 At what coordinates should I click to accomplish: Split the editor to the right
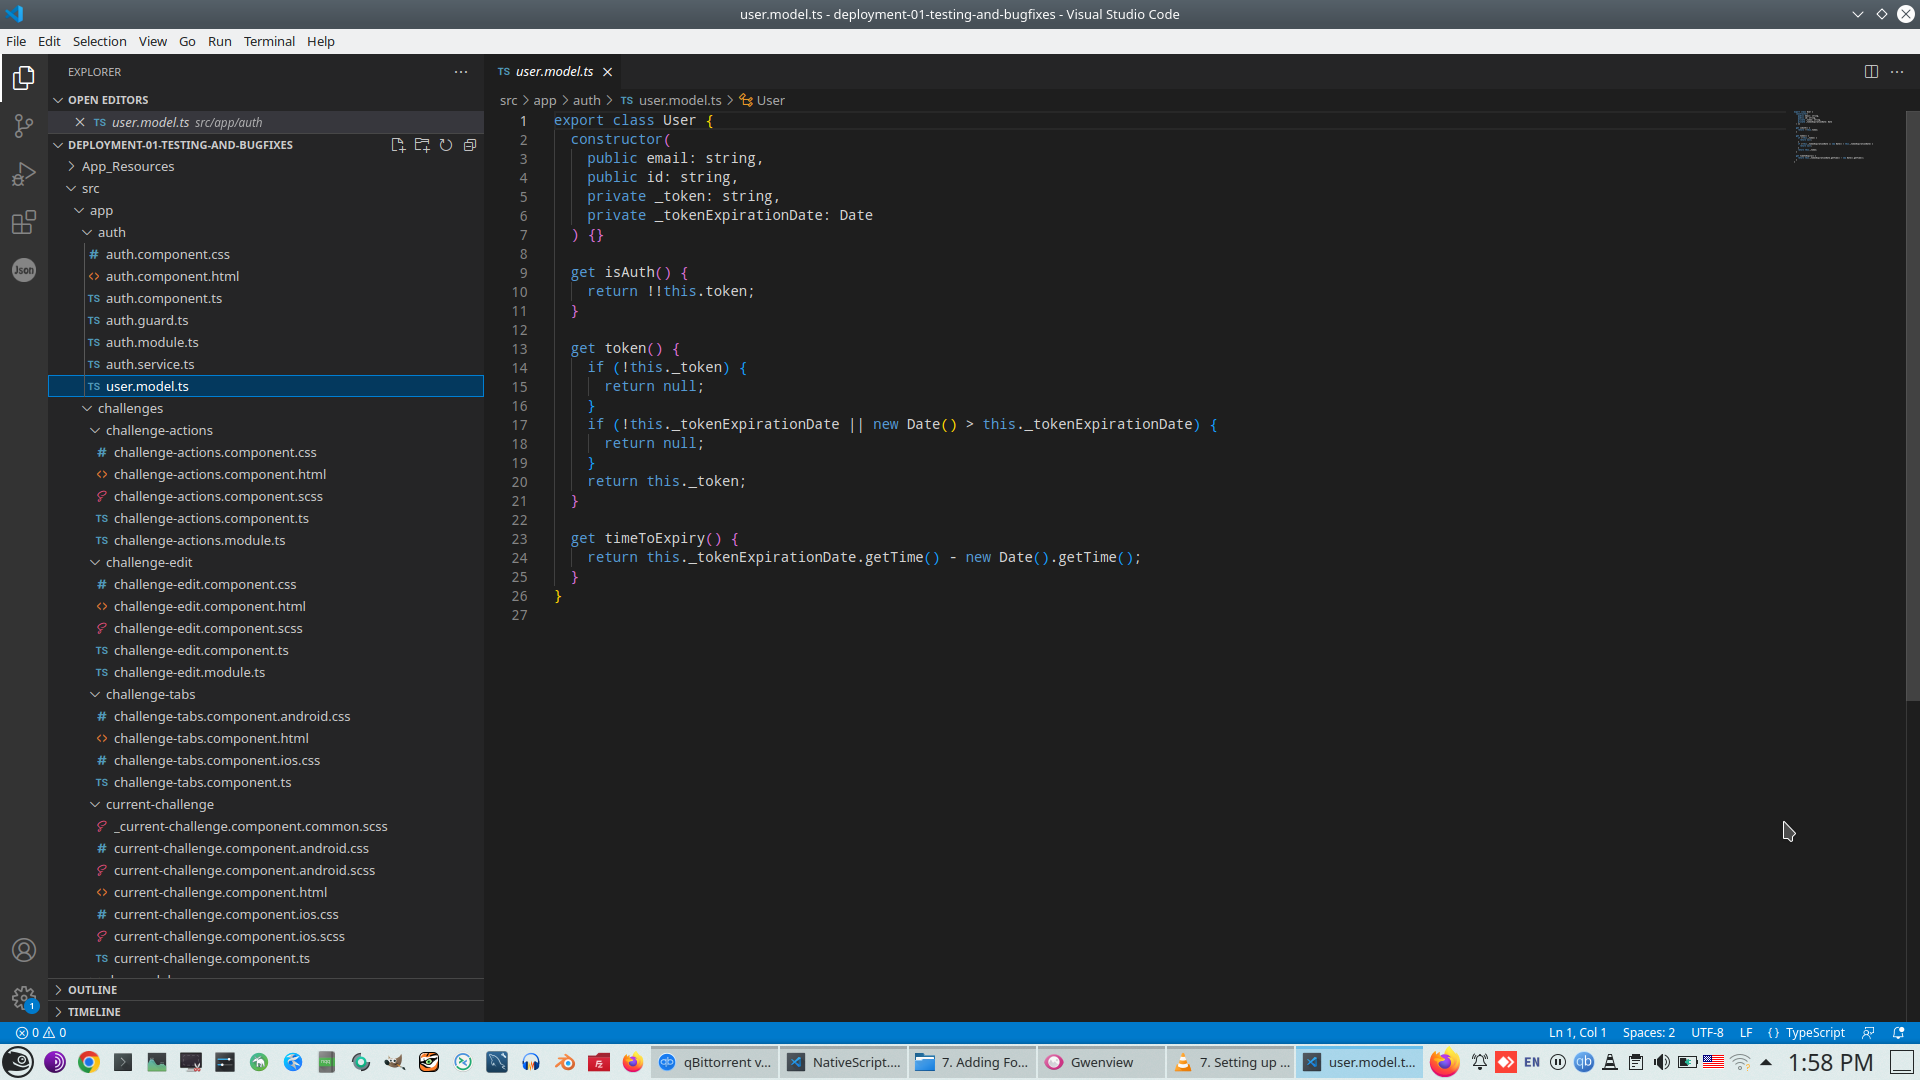[x=1871, y=72]
